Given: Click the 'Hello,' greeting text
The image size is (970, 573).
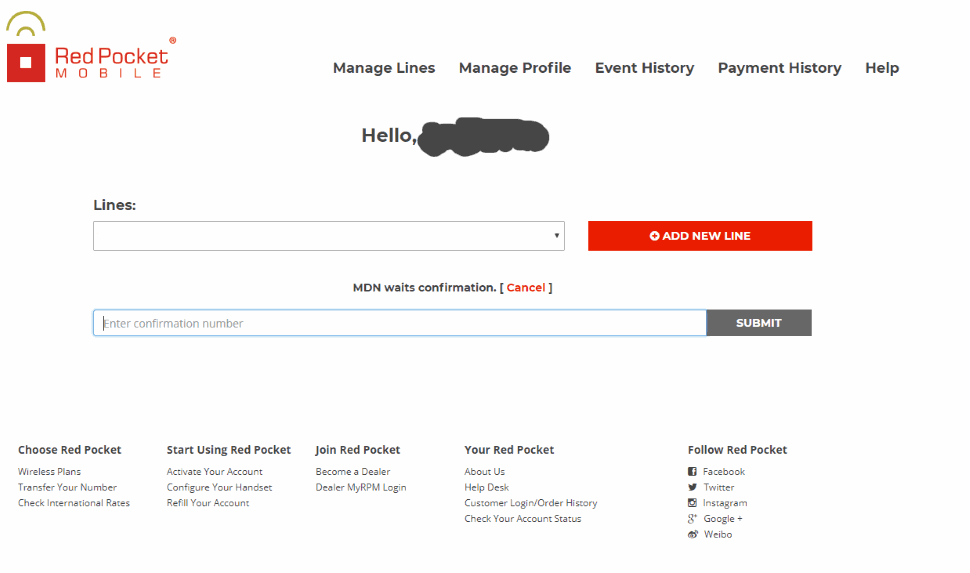Looking at the screenshot, I should (389, 136).
